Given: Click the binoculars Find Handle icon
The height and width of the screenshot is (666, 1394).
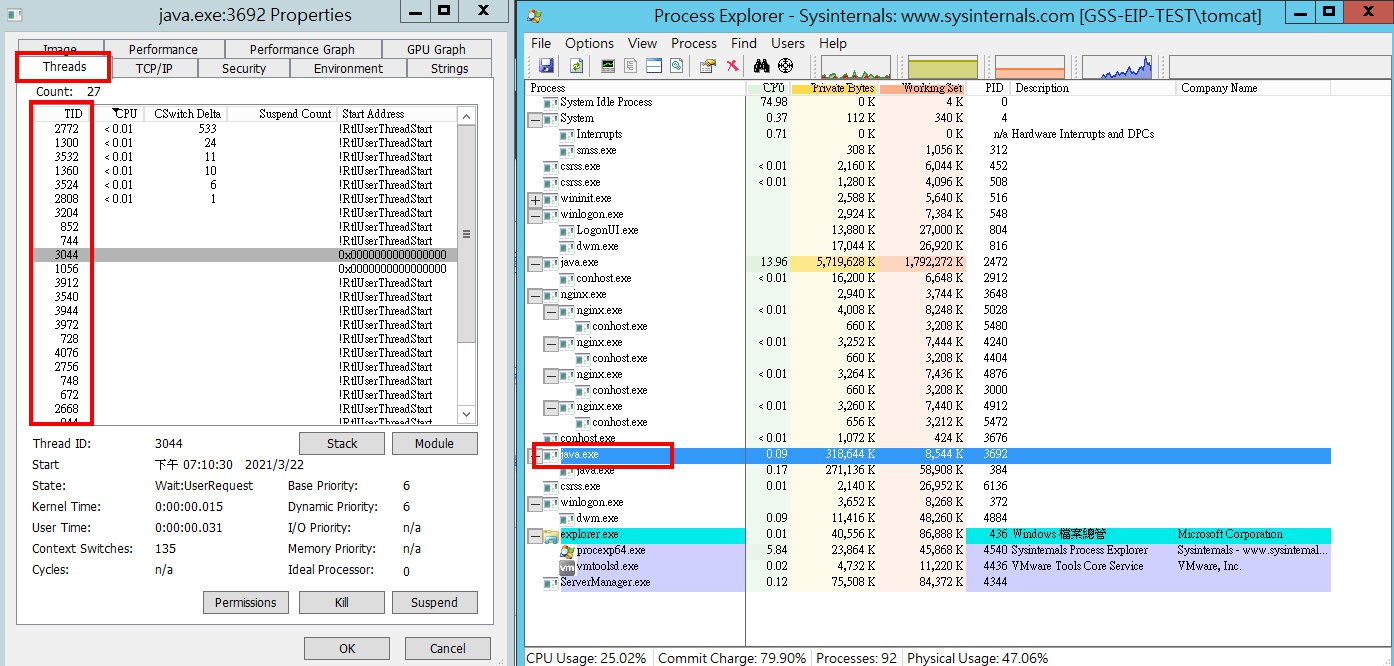Looking at the screenshot, I should click(761, 66).
